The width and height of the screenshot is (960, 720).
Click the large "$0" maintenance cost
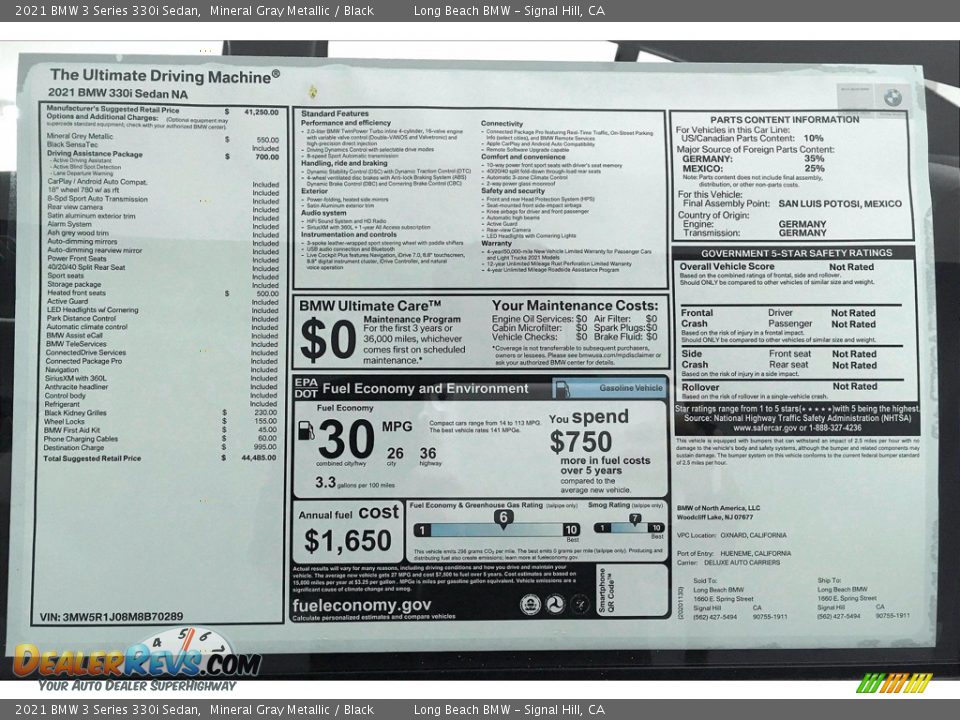[x=328, y=340]
